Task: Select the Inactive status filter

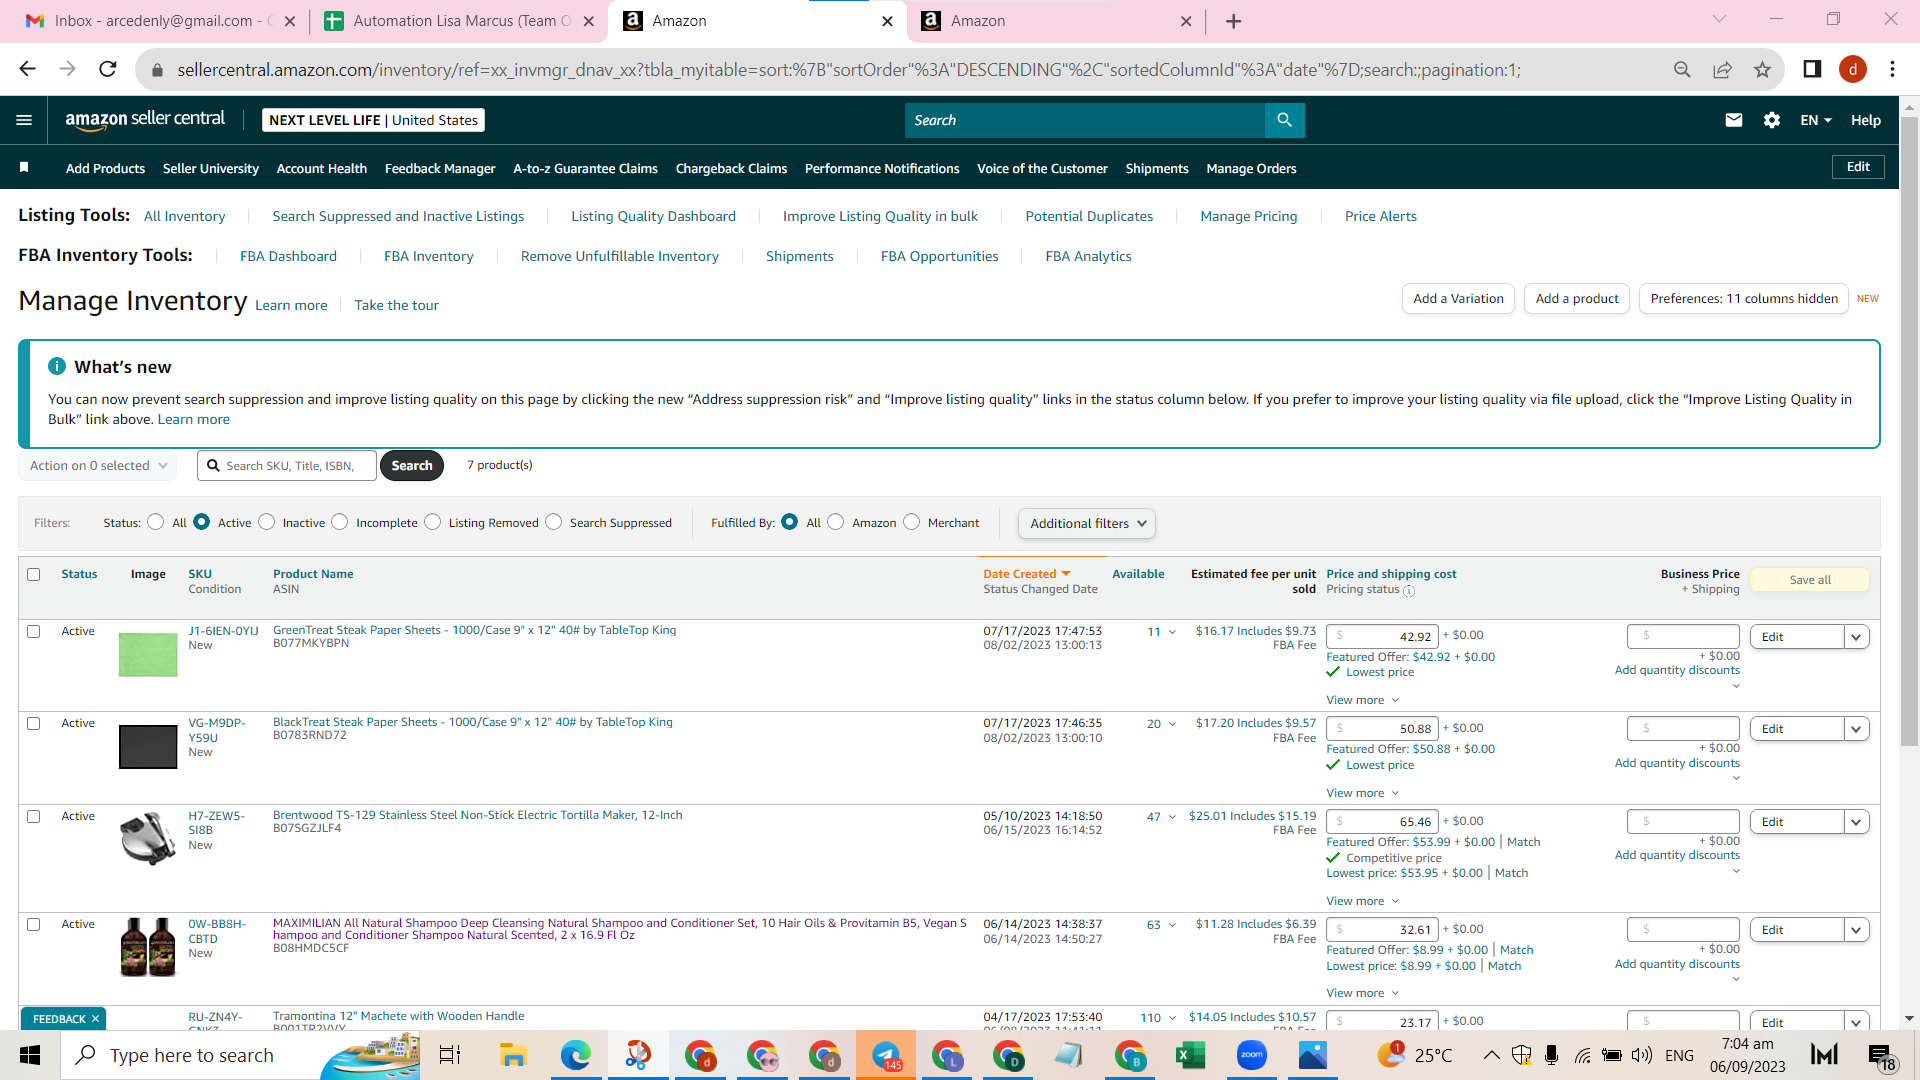Action: 267,522
